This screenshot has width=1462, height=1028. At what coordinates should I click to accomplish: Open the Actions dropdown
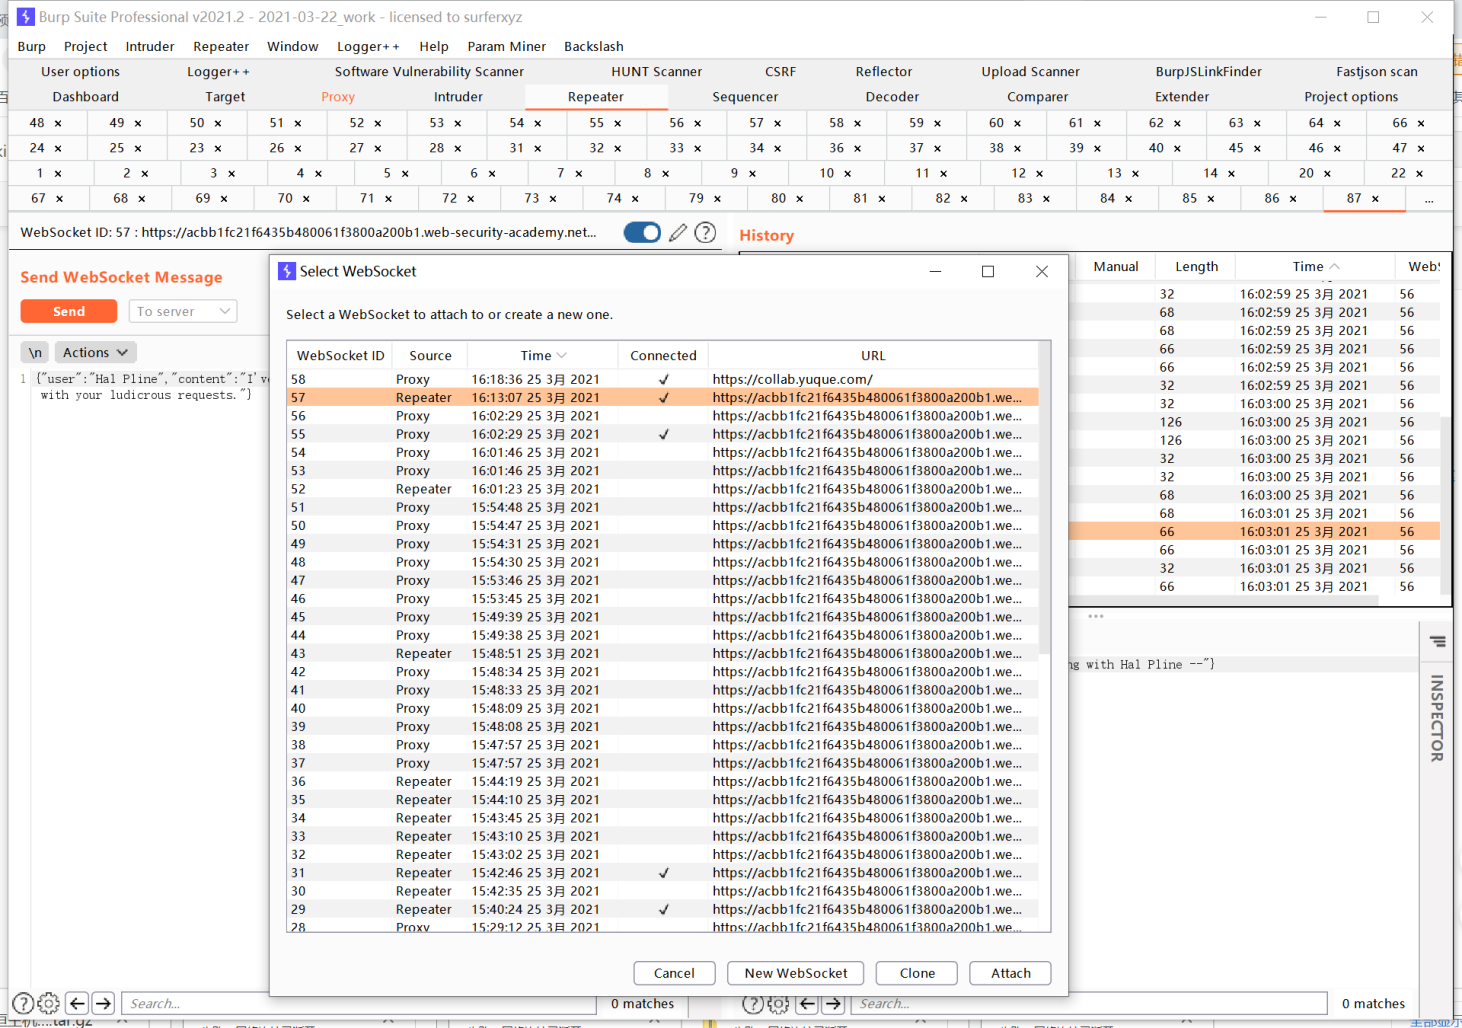[95, 352]
